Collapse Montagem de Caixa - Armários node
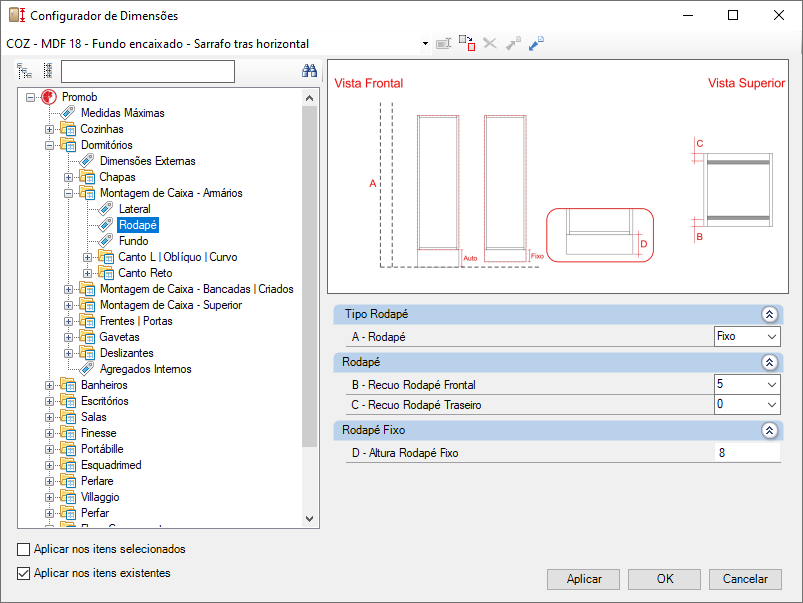 pos(68,194)
